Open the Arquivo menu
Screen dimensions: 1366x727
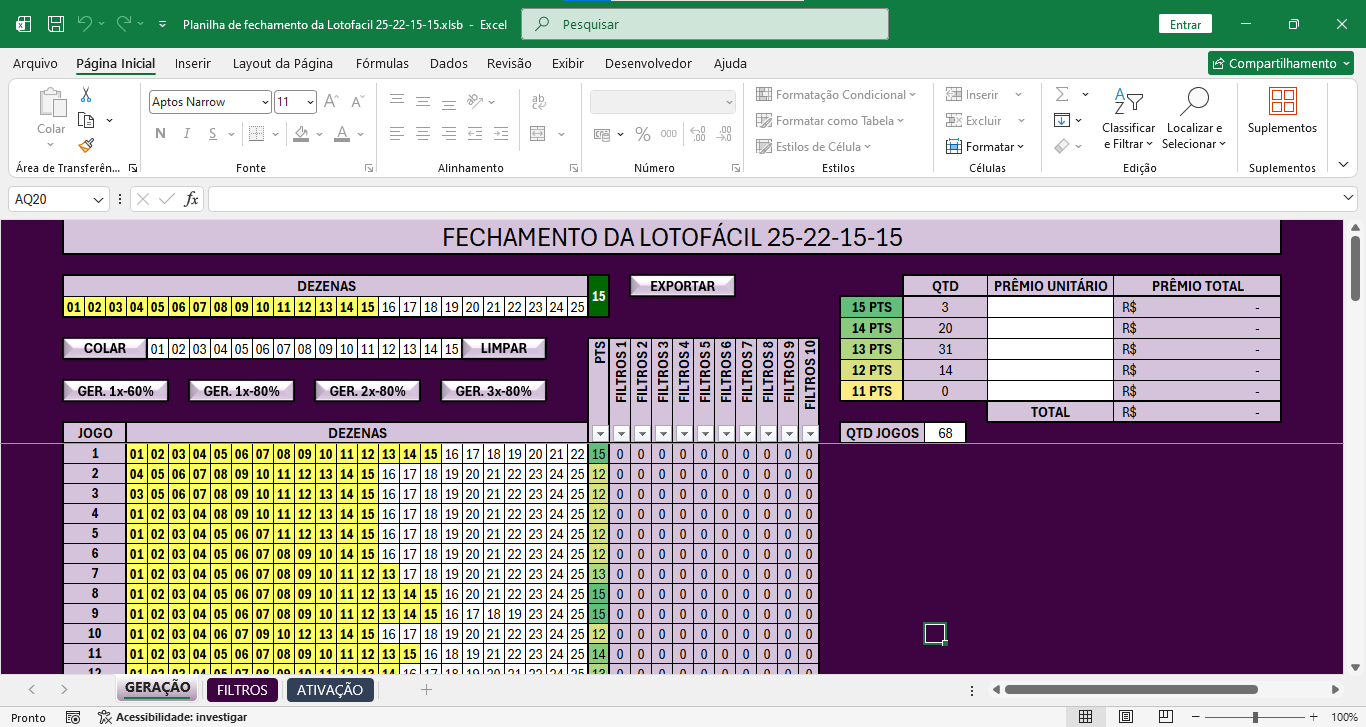coord(35,63)
